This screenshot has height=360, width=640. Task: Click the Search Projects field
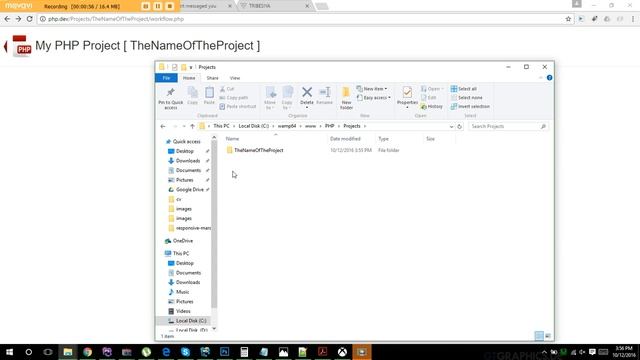click(508, 127)
